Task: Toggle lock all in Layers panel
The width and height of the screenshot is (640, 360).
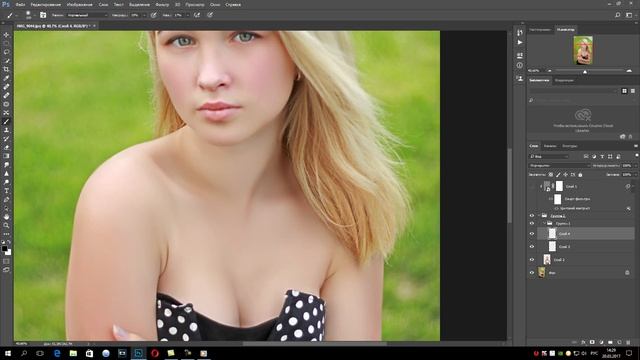Action: point(580,175)
